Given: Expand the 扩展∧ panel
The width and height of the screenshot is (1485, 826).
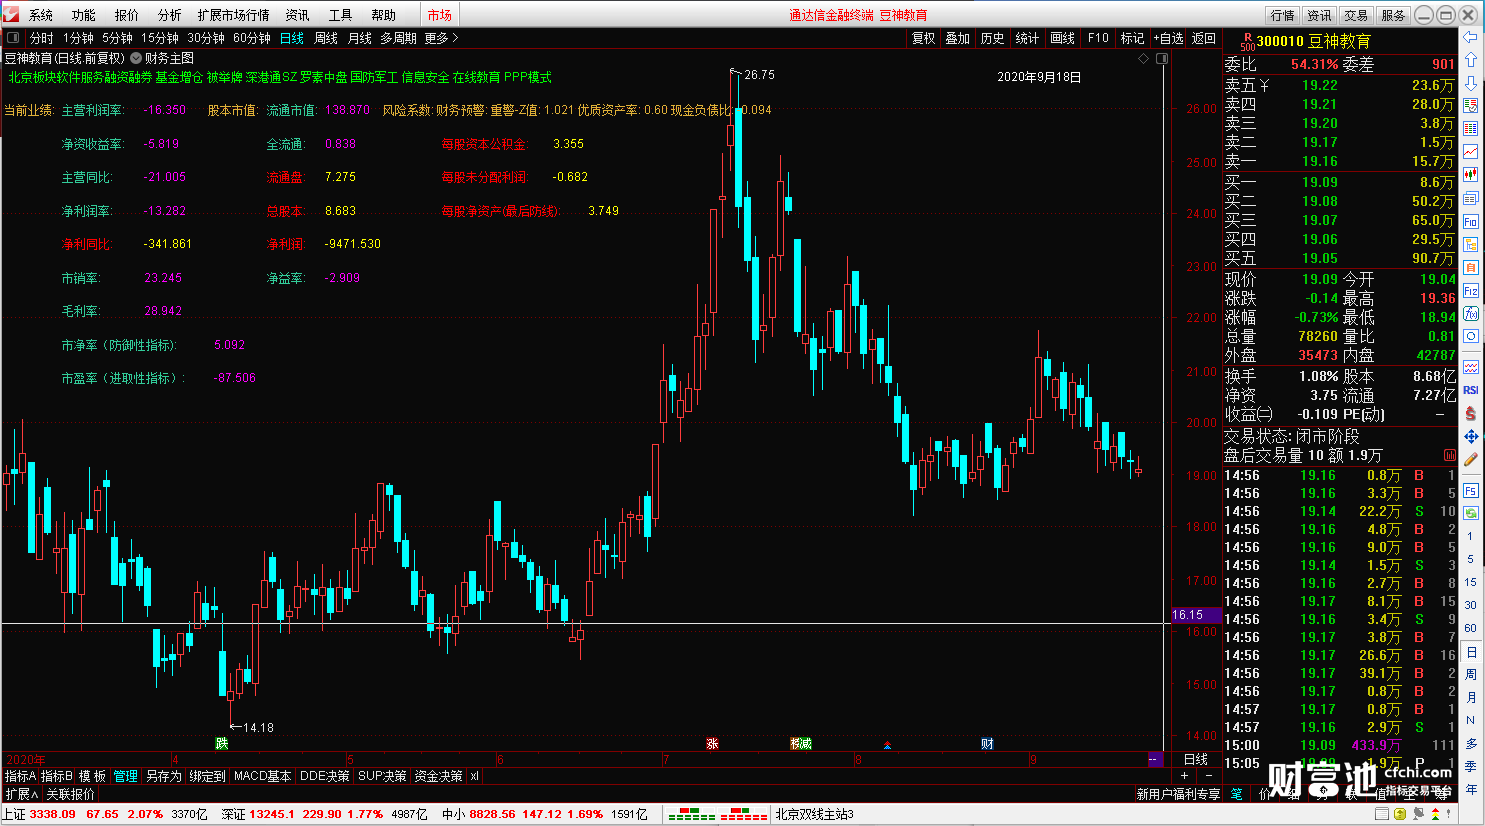Looking at the screenshot, I should click(x=22, y=794).
